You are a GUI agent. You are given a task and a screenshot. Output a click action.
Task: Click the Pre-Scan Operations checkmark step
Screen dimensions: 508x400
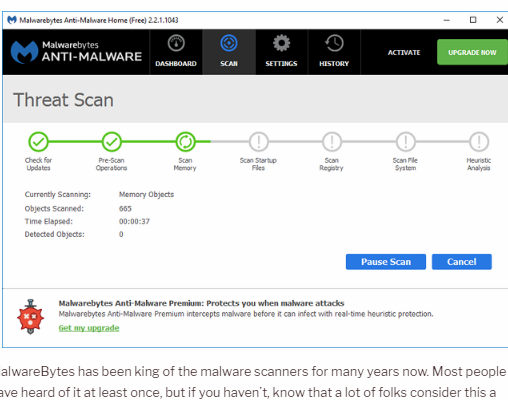(x=112, y=142)
